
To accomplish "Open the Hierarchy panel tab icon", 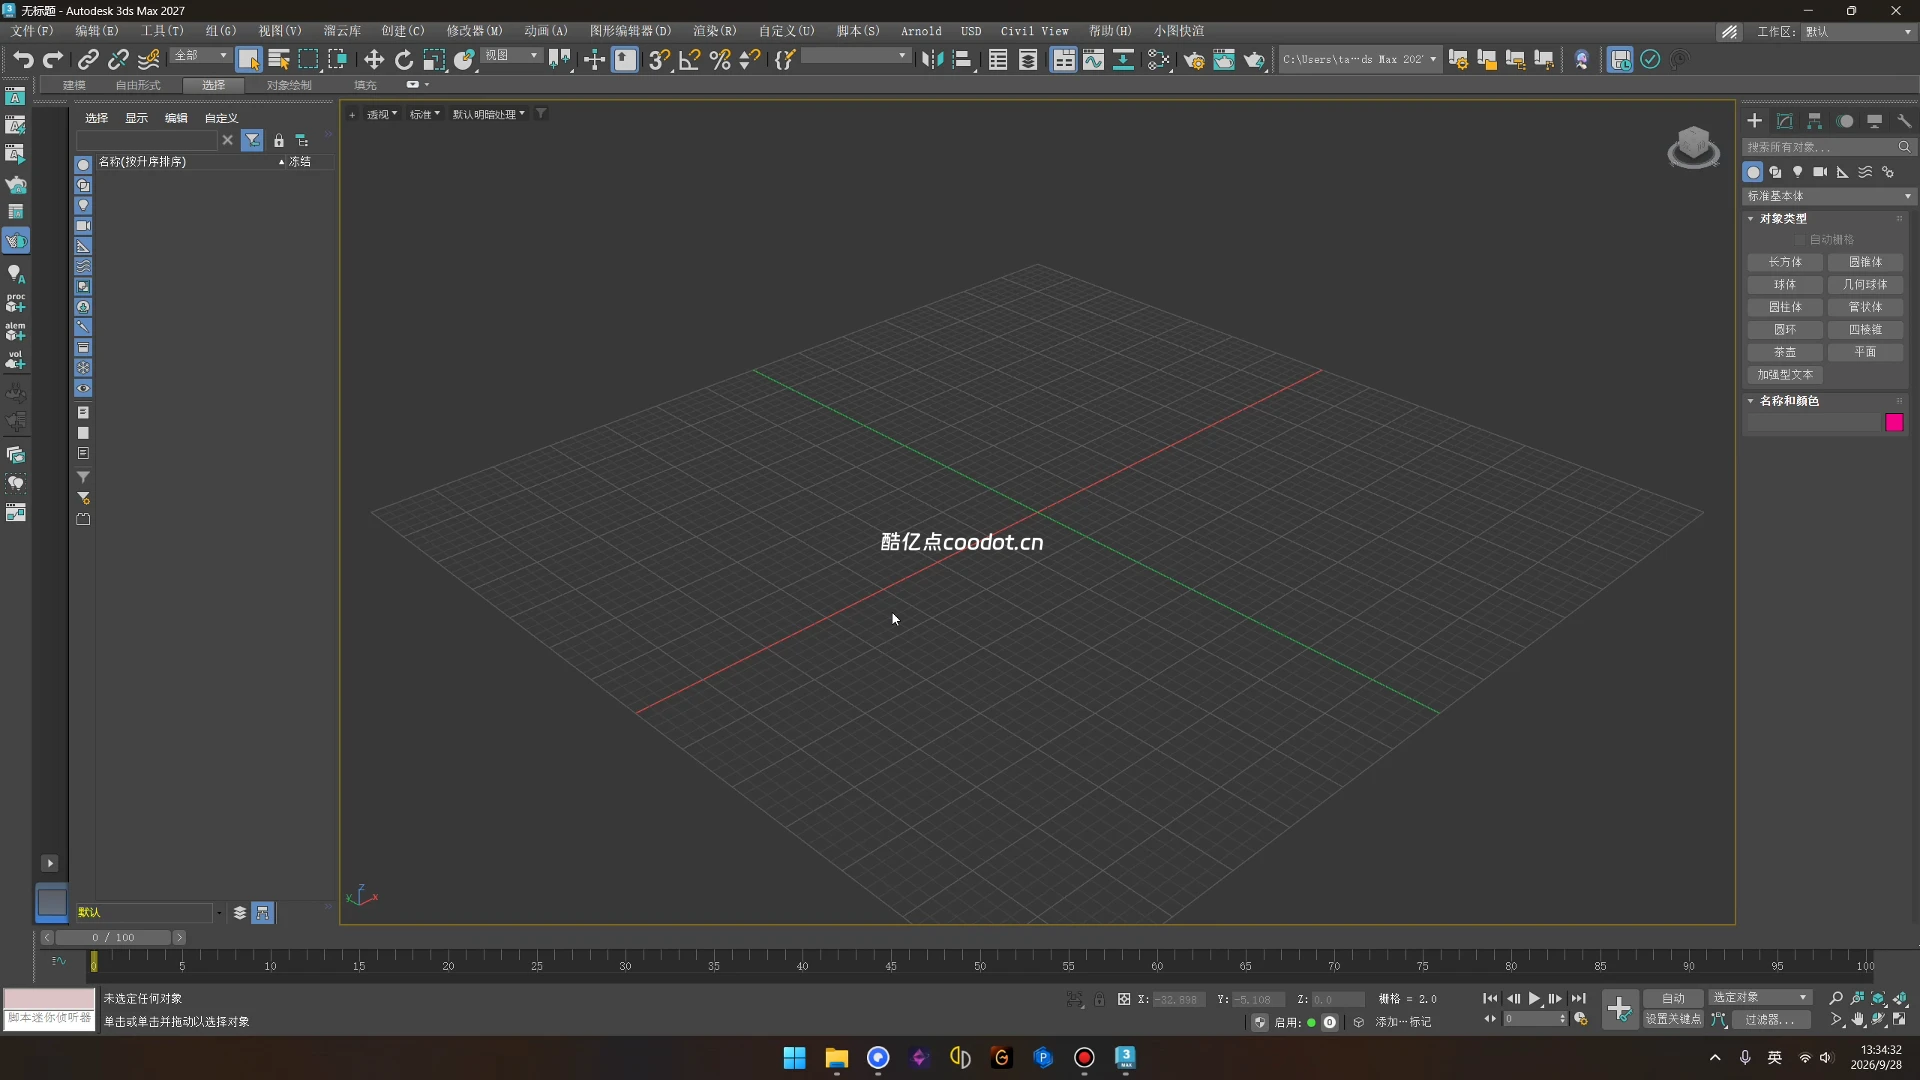I will click(x=1815, y=121).
